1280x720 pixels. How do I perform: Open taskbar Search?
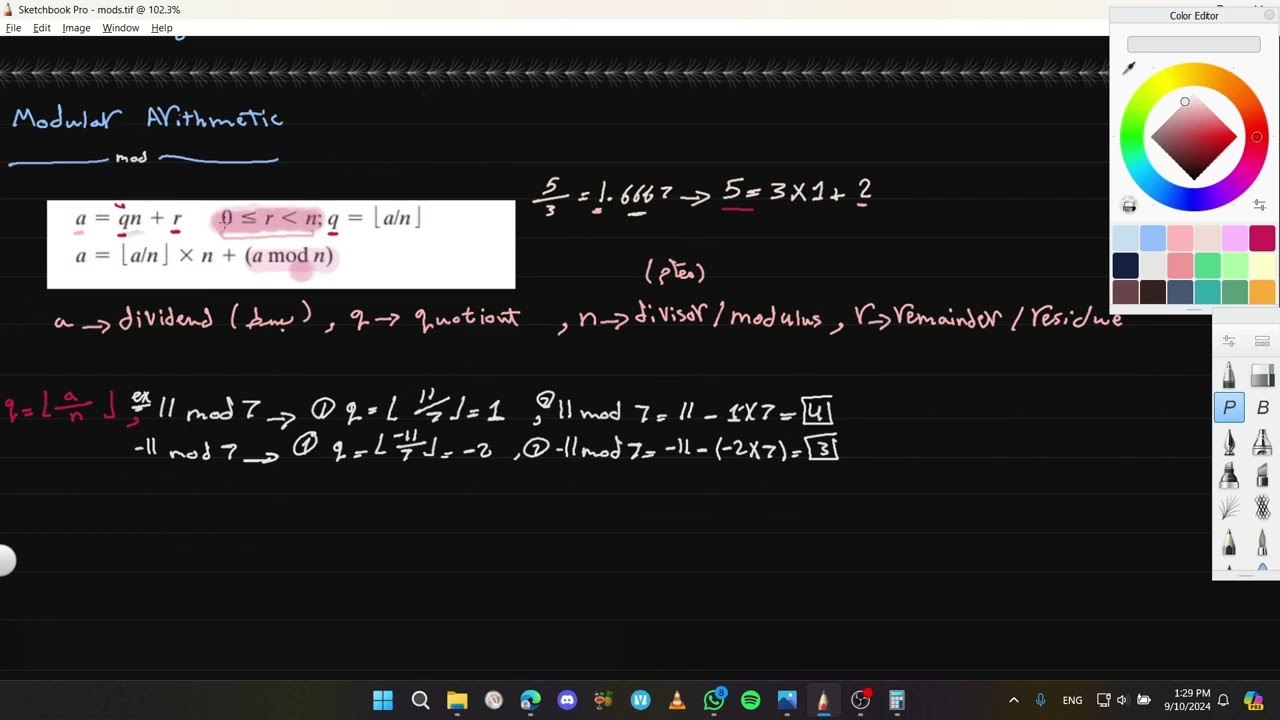420,700
